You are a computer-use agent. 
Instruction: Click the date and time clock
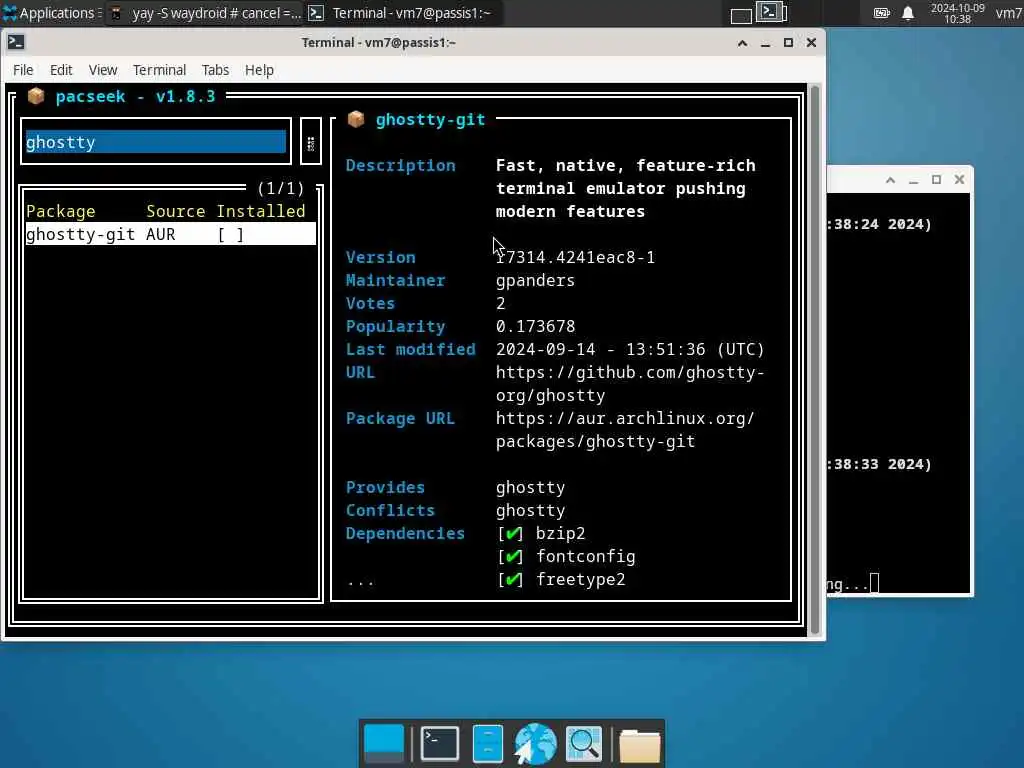click(957, 13)
